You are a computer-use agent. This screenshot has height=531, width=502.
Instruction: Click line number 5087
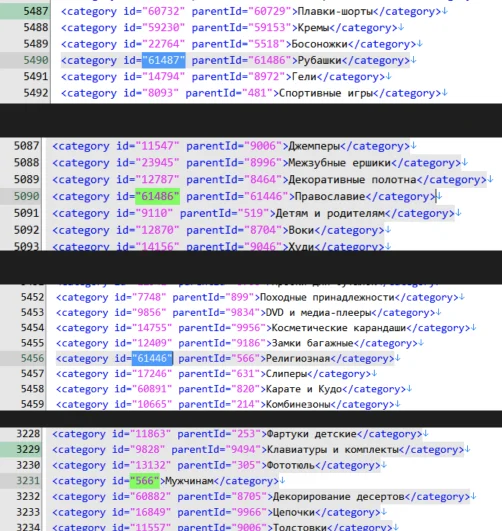(x=26, y=146)
